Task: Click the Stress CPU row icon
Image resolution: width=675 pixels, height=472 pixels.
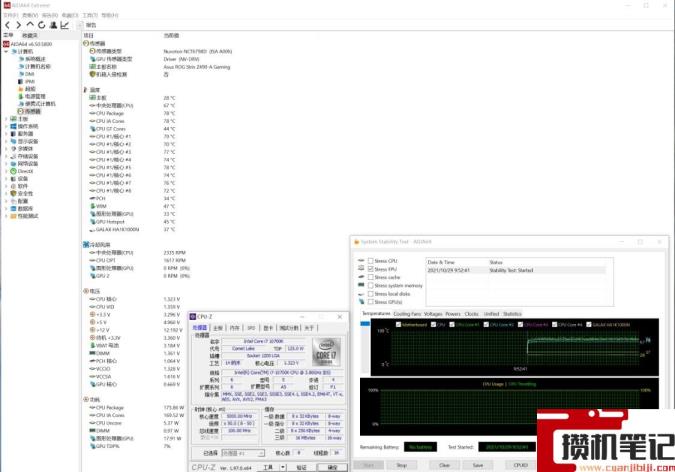Action: (x=361, y=261)
